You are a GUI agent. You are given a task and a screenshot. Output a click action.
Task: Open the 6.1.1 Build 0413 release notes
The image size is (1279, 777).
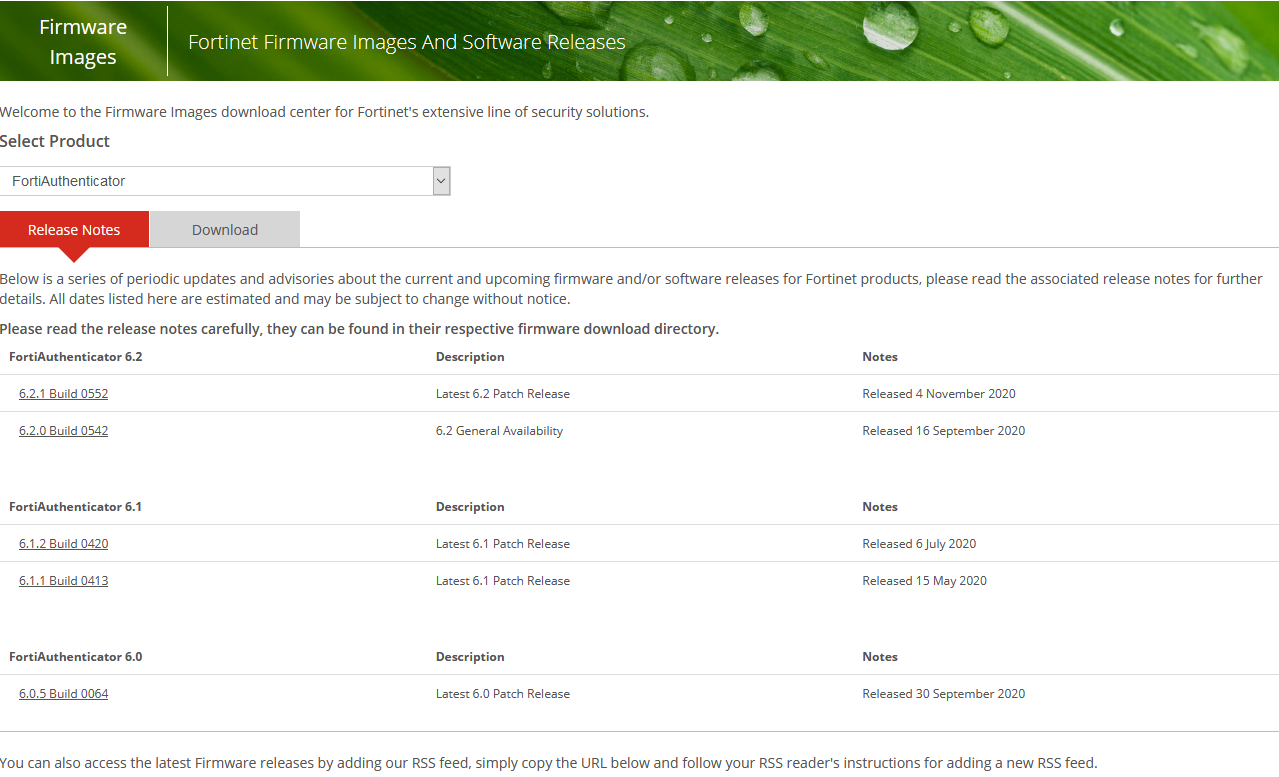(63, 580)
